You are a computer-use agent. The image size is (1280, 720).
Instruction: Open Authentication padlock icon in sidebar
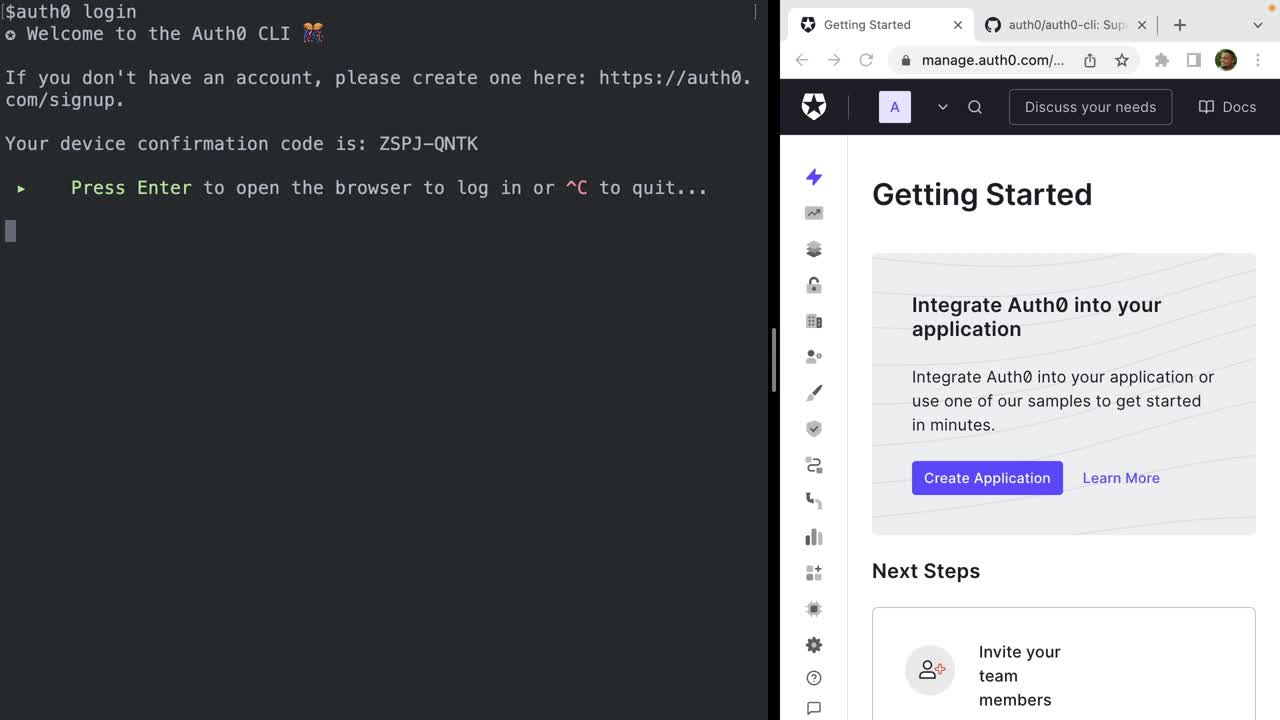814,285
